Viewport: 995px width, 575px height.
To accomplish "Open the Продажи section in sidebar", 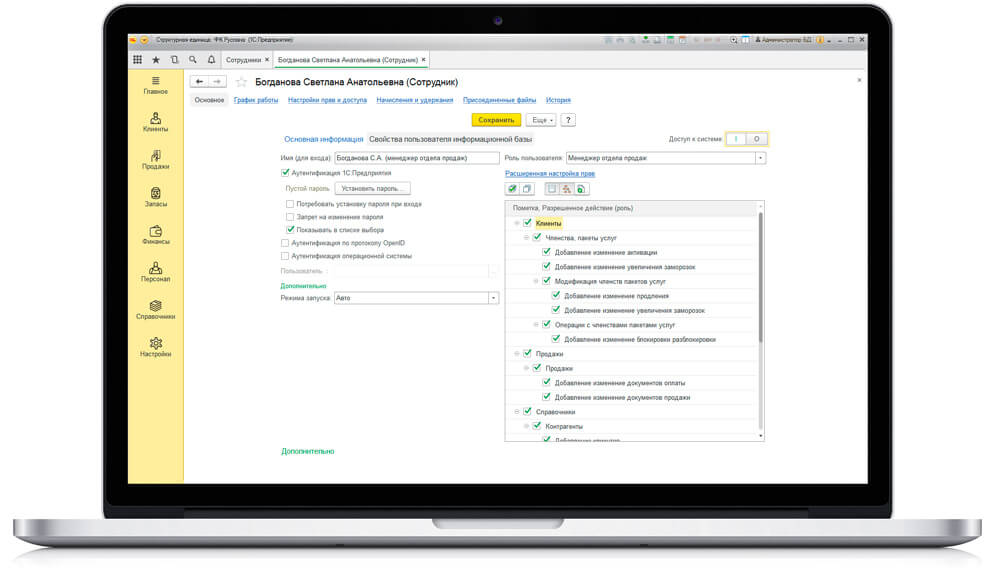I will (155, 160).
